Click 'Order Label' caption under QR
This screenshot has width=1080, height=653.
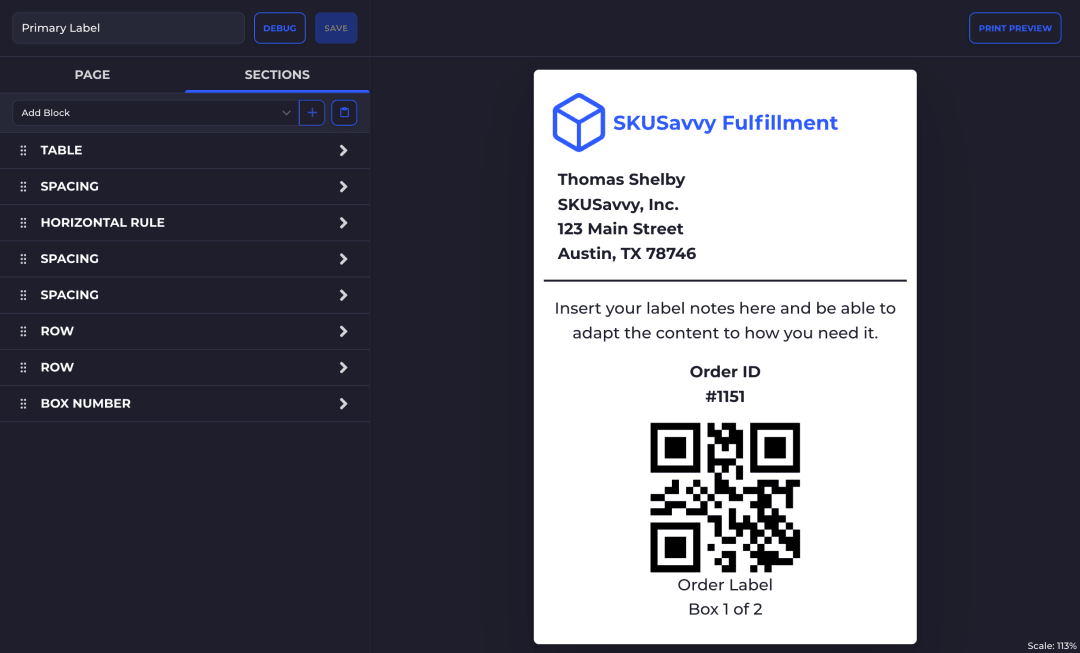(725, 585)
